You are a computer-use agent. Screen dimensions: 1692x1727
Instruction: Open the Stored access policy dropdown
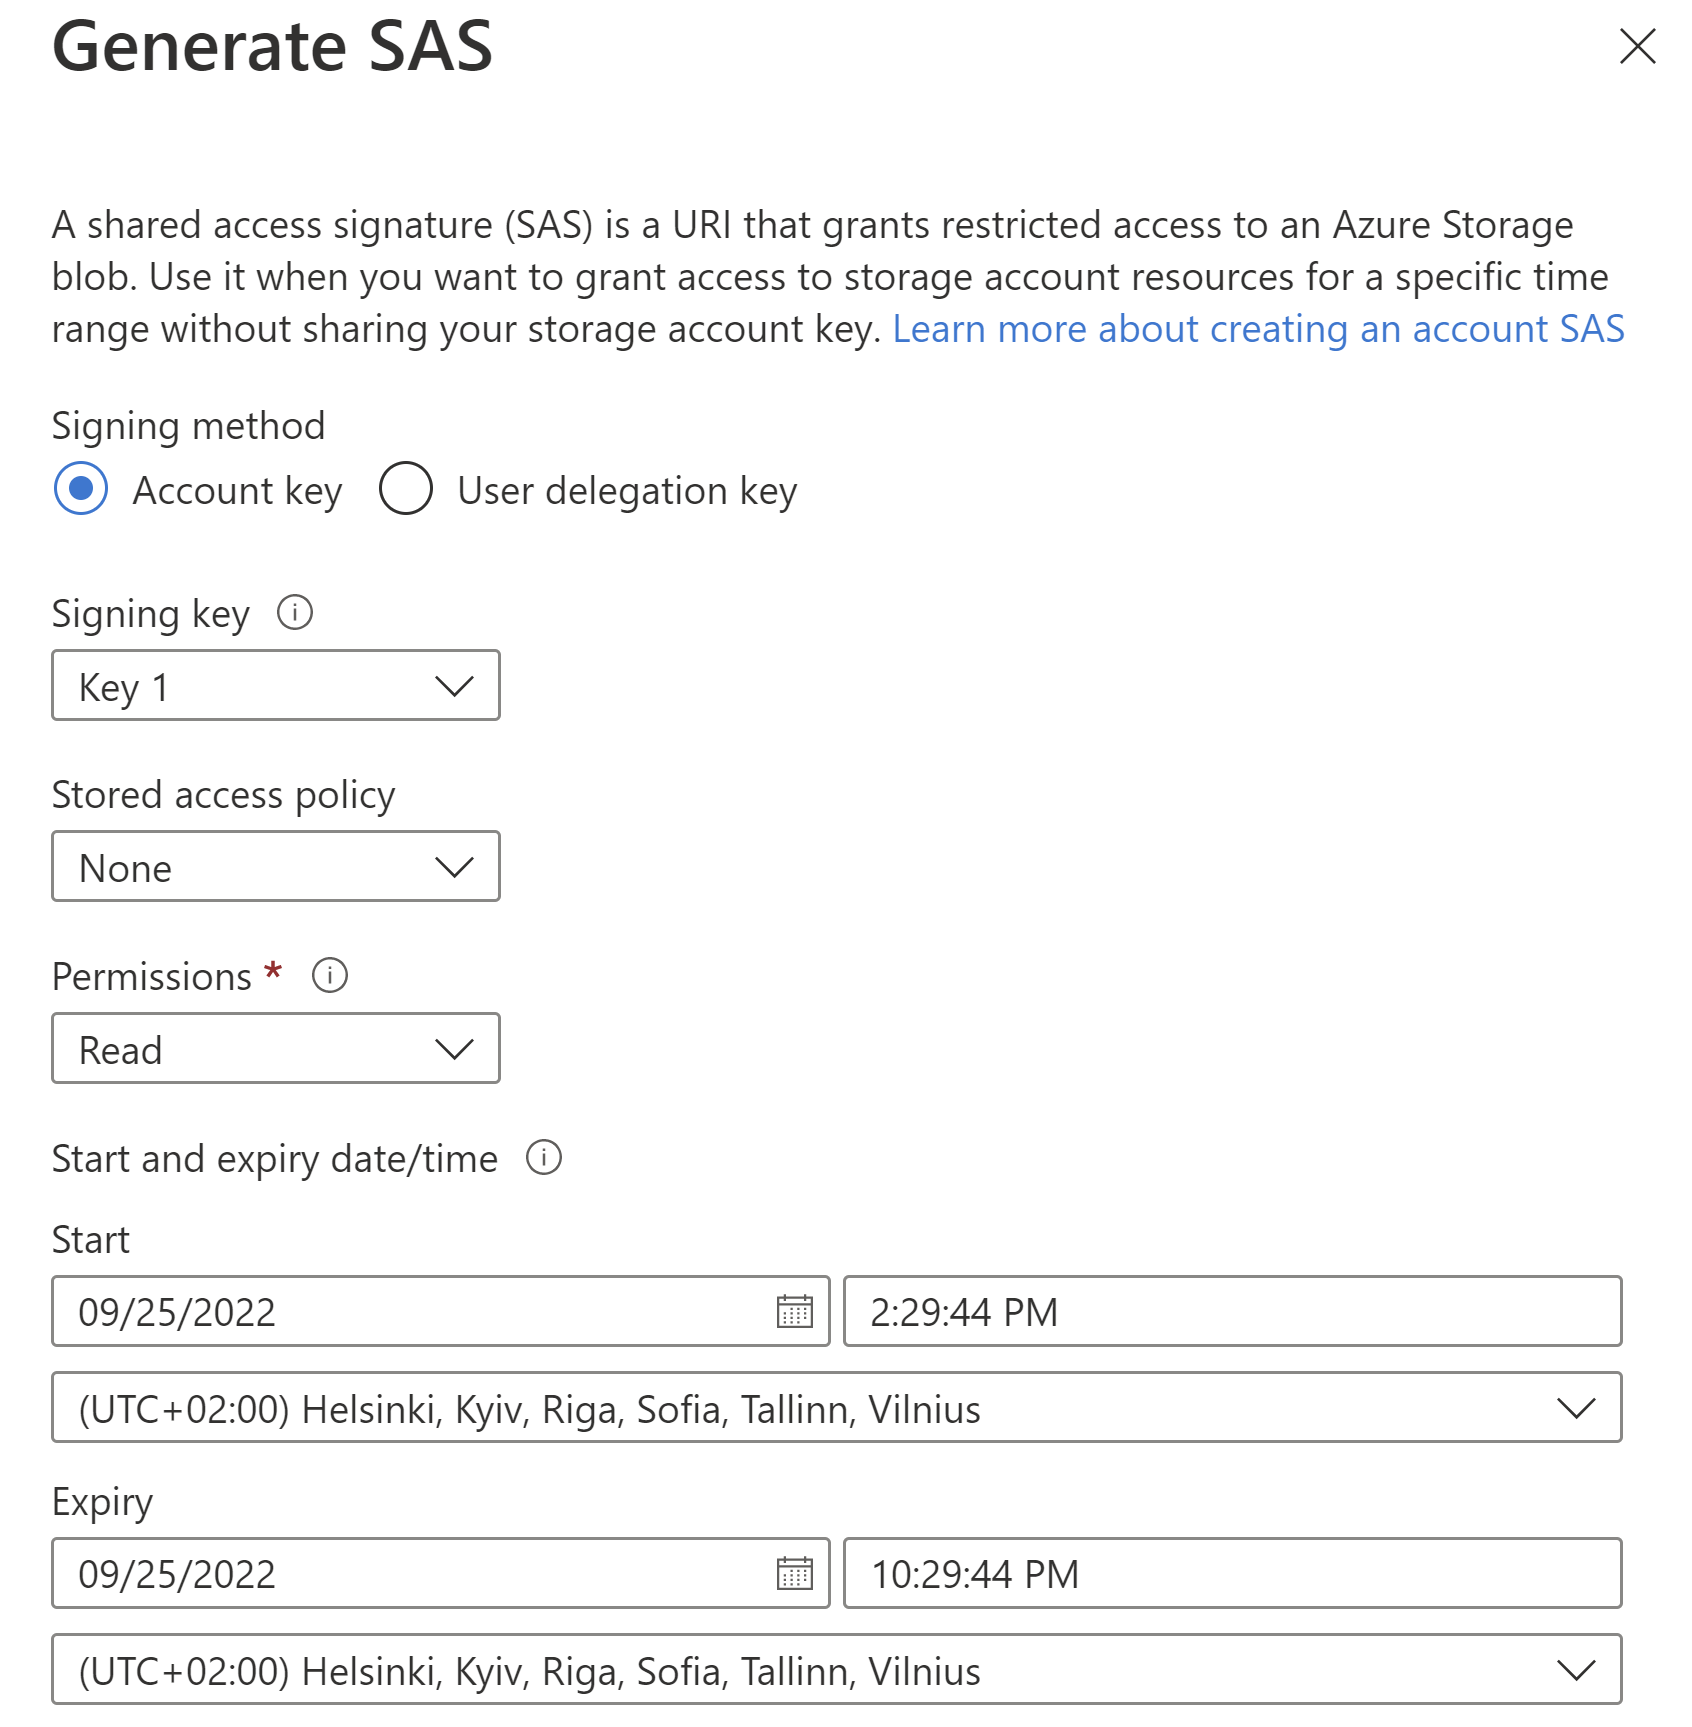coord(276,866)
